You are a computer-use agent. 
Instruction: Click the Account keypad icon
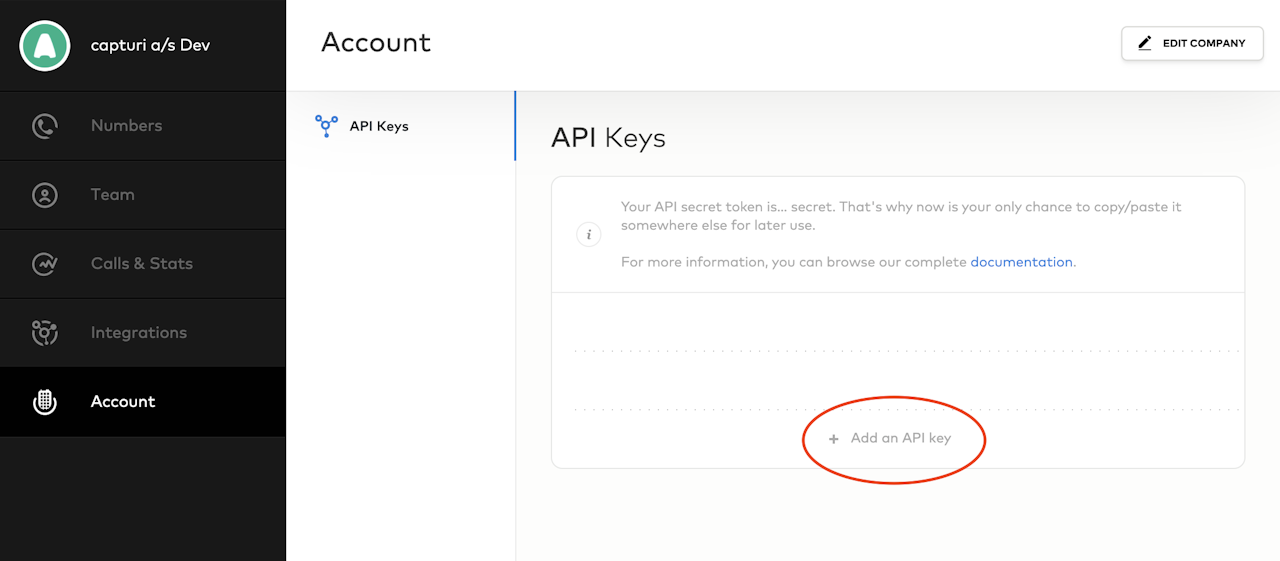coord(45,402)
